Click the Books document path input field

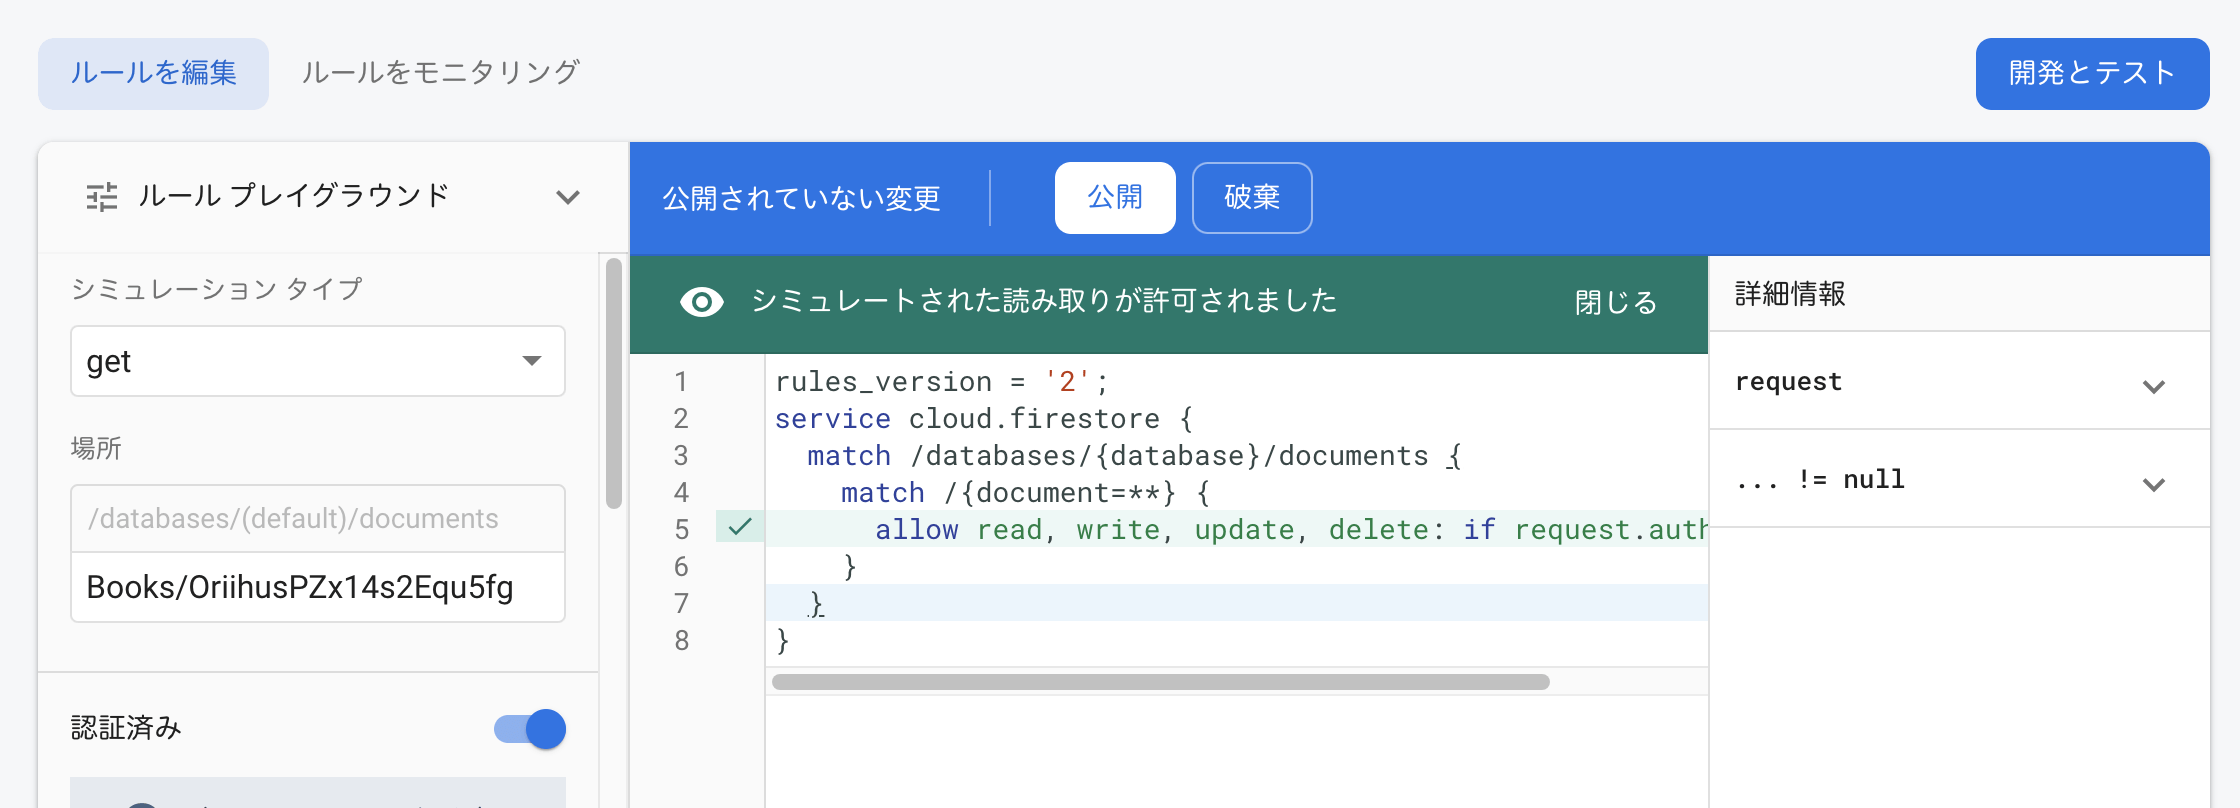[x=318, y=587]
